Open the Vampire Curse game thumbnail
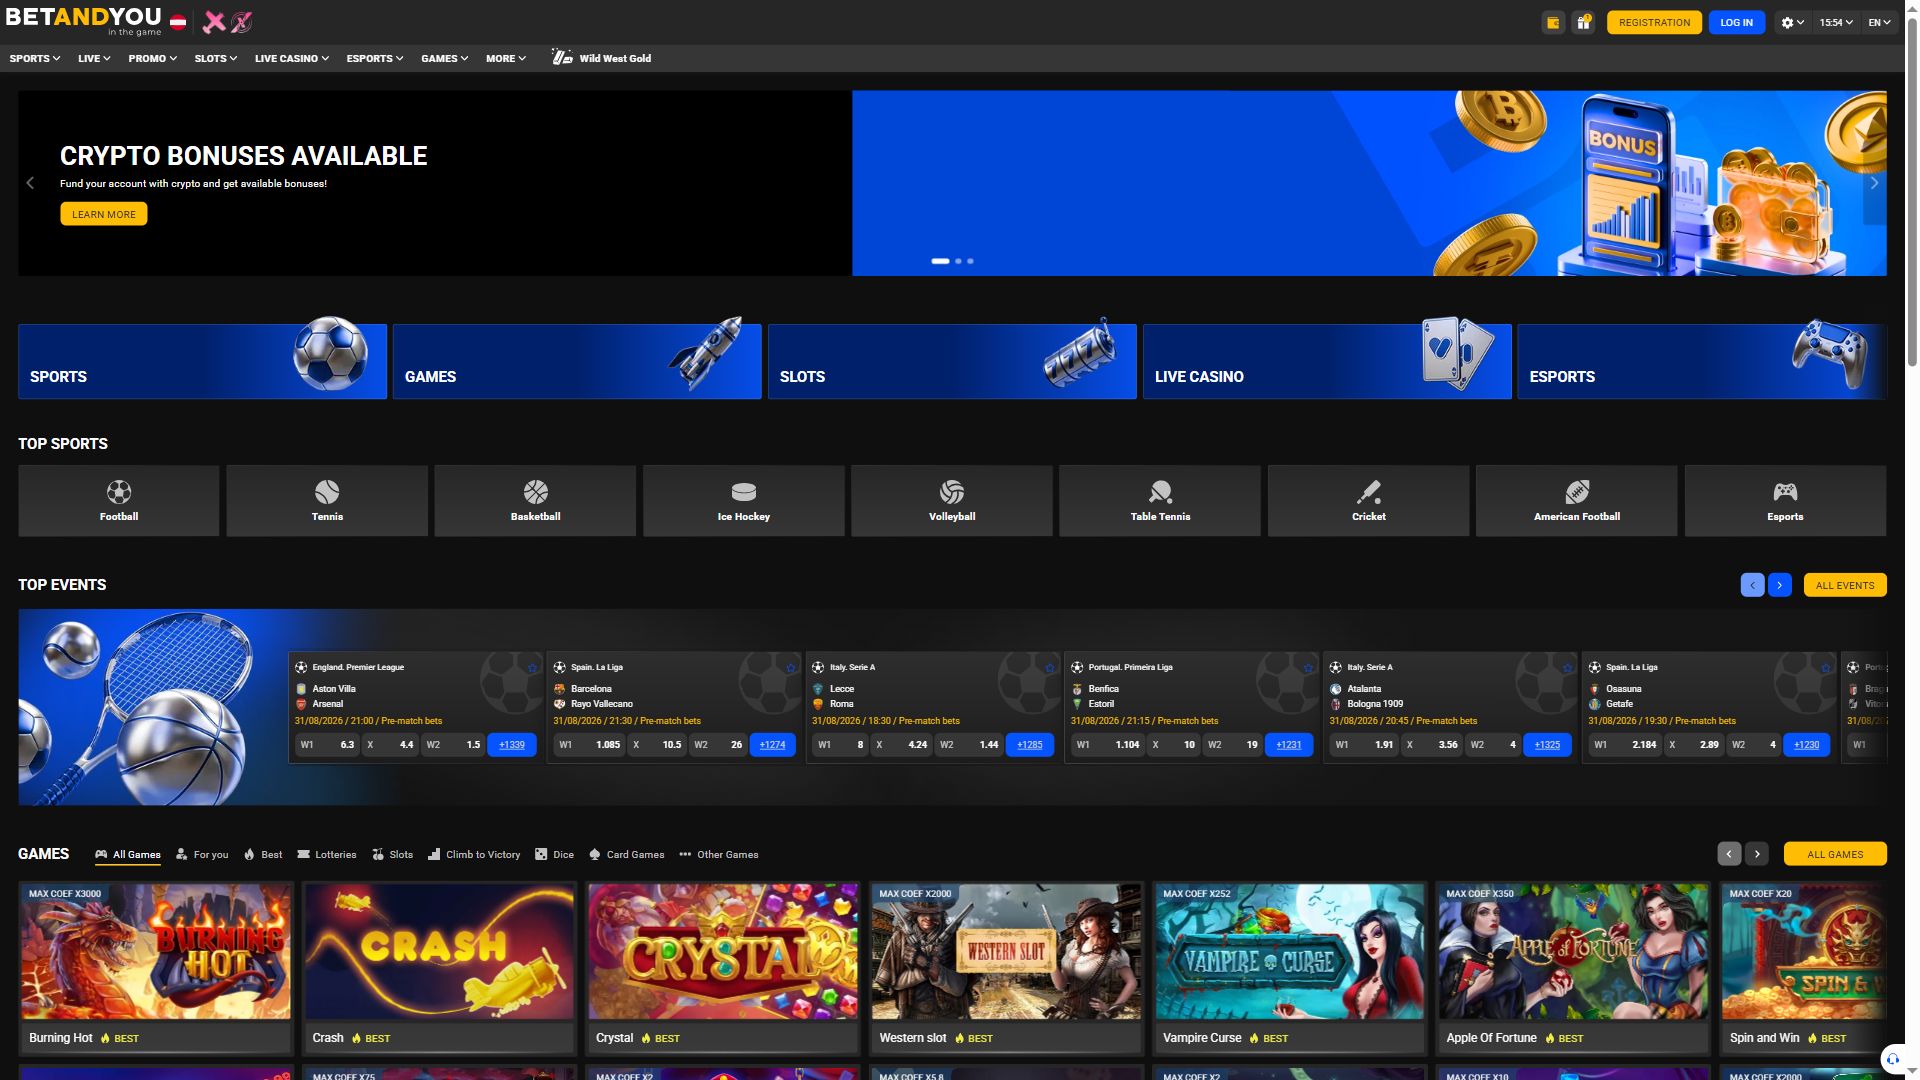Viewport: 1920px width, 1080px height. click(x=1290, y=951)
